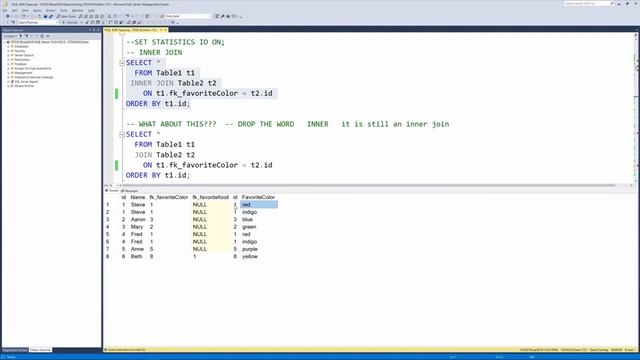The width and height of the screenshot is (640, 360).
Task: Open the File menu
Action: pyautogui.click(x=5, y=10)
